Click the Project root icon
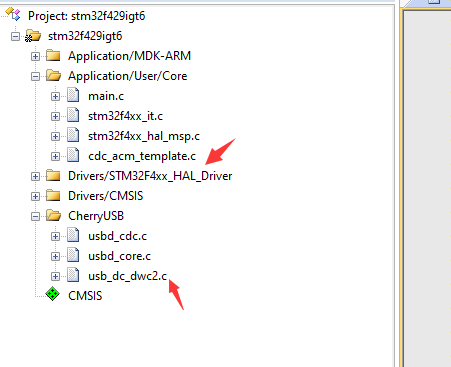Viewport: 451px width, 367px height. 13,14
